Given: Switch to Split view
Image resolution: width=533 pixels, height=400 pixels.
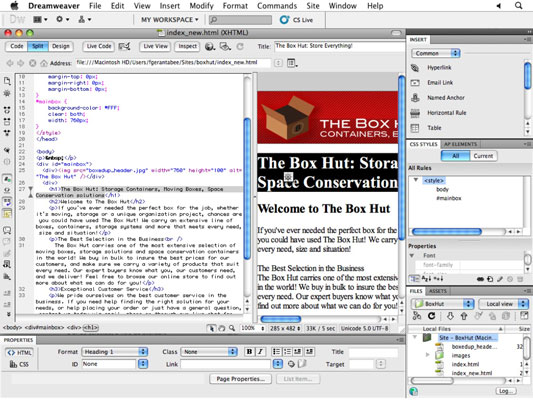Looking at the screenshot, I should (x=38, y=46).
